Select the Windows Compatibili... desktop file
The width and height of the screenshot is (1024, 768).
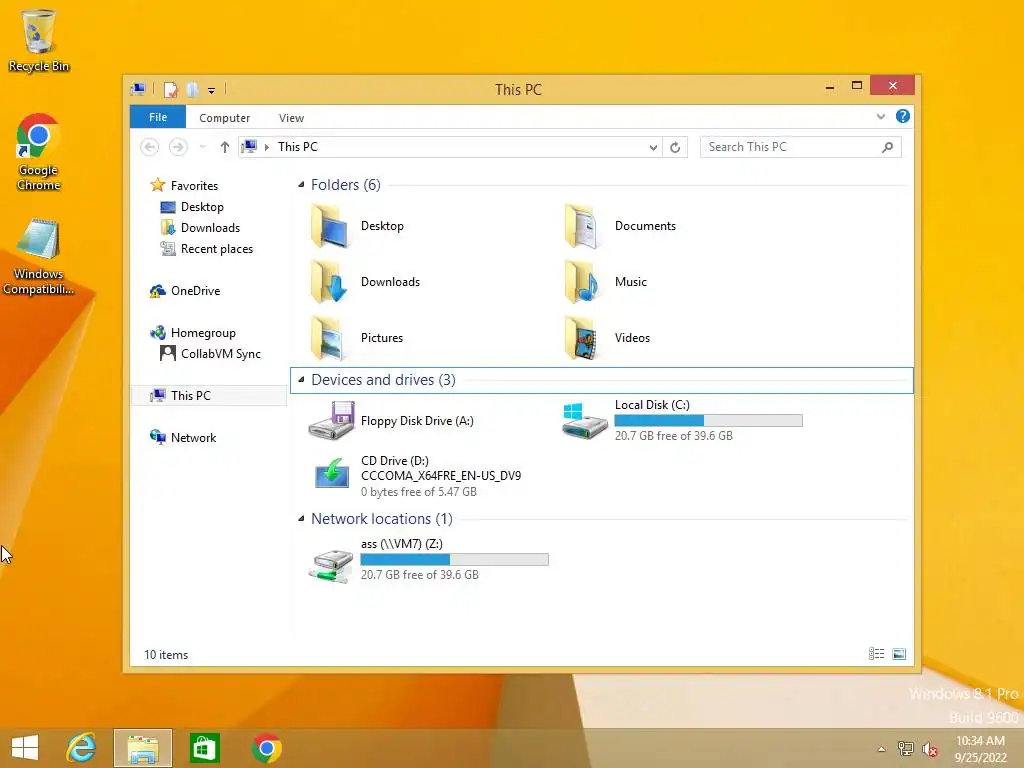pos(39,257)
